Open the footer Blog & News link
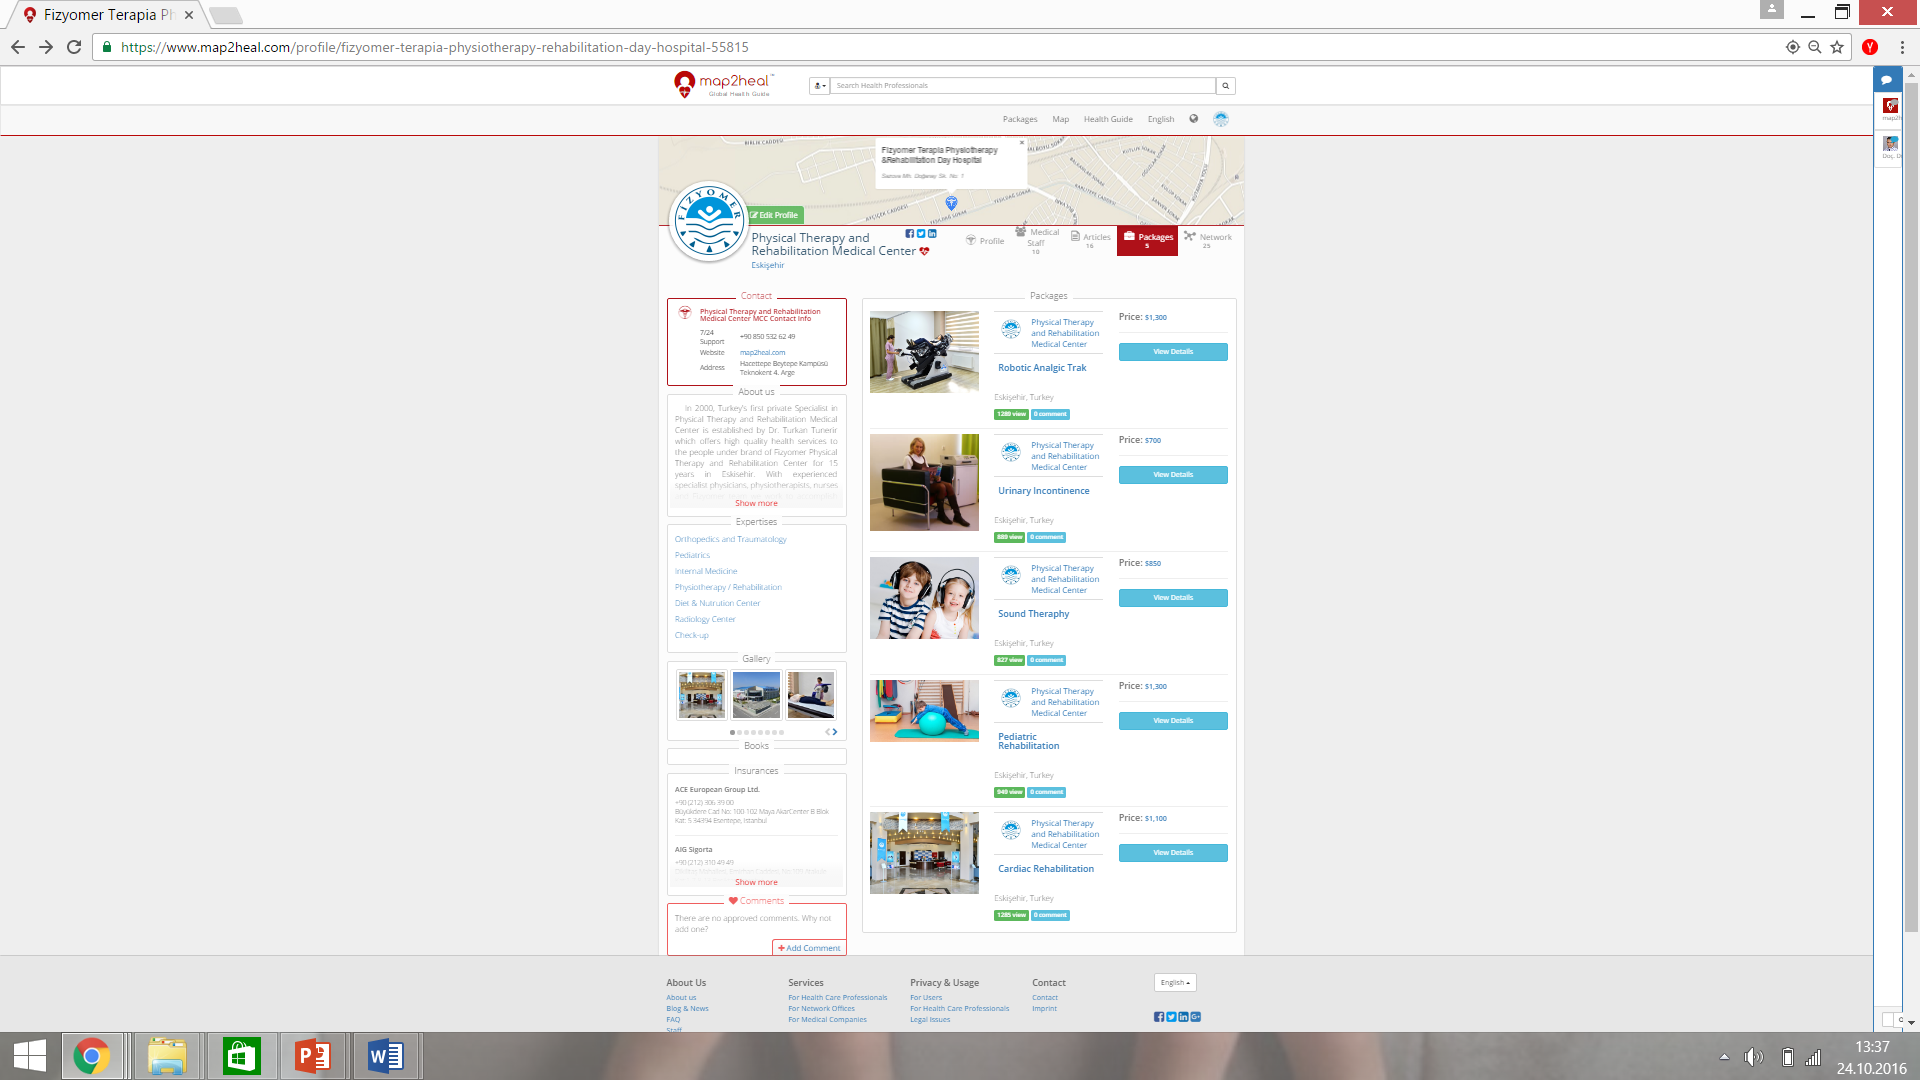 [x=687, y=1009]
